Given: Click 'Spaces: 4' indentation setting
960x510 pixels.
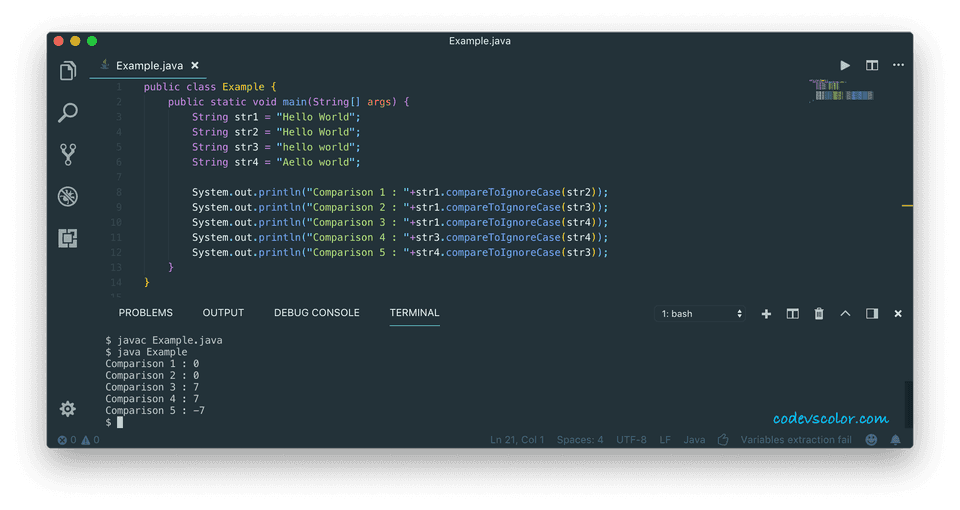Looking at the screenshot, I should [x=580, y=440].
